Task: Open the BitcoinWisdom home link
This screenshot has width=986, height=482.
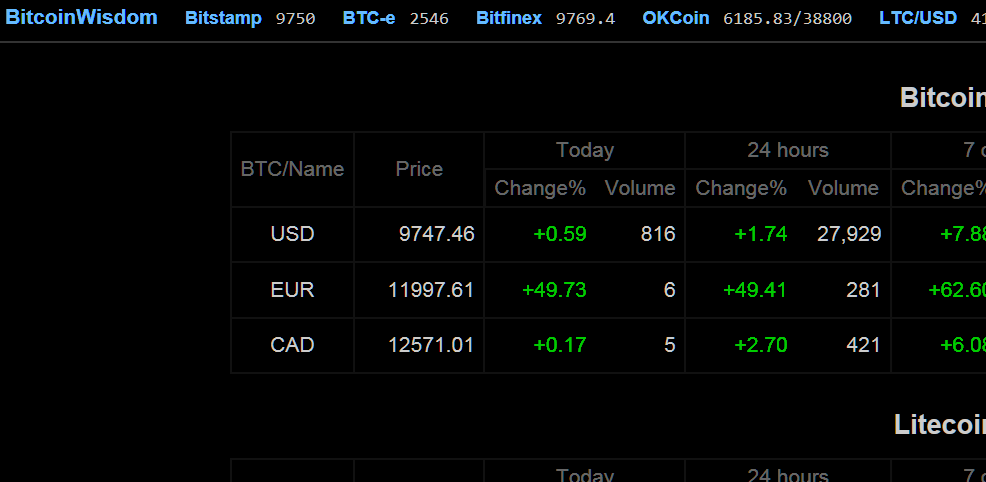Action: [81, 17]
